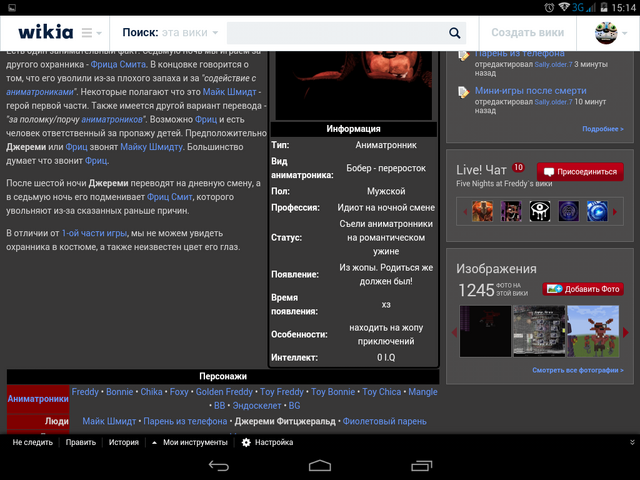Open the user avatar profile icon
The height and width of the screenshot is (480, 640).
click(x=606, y=33)
